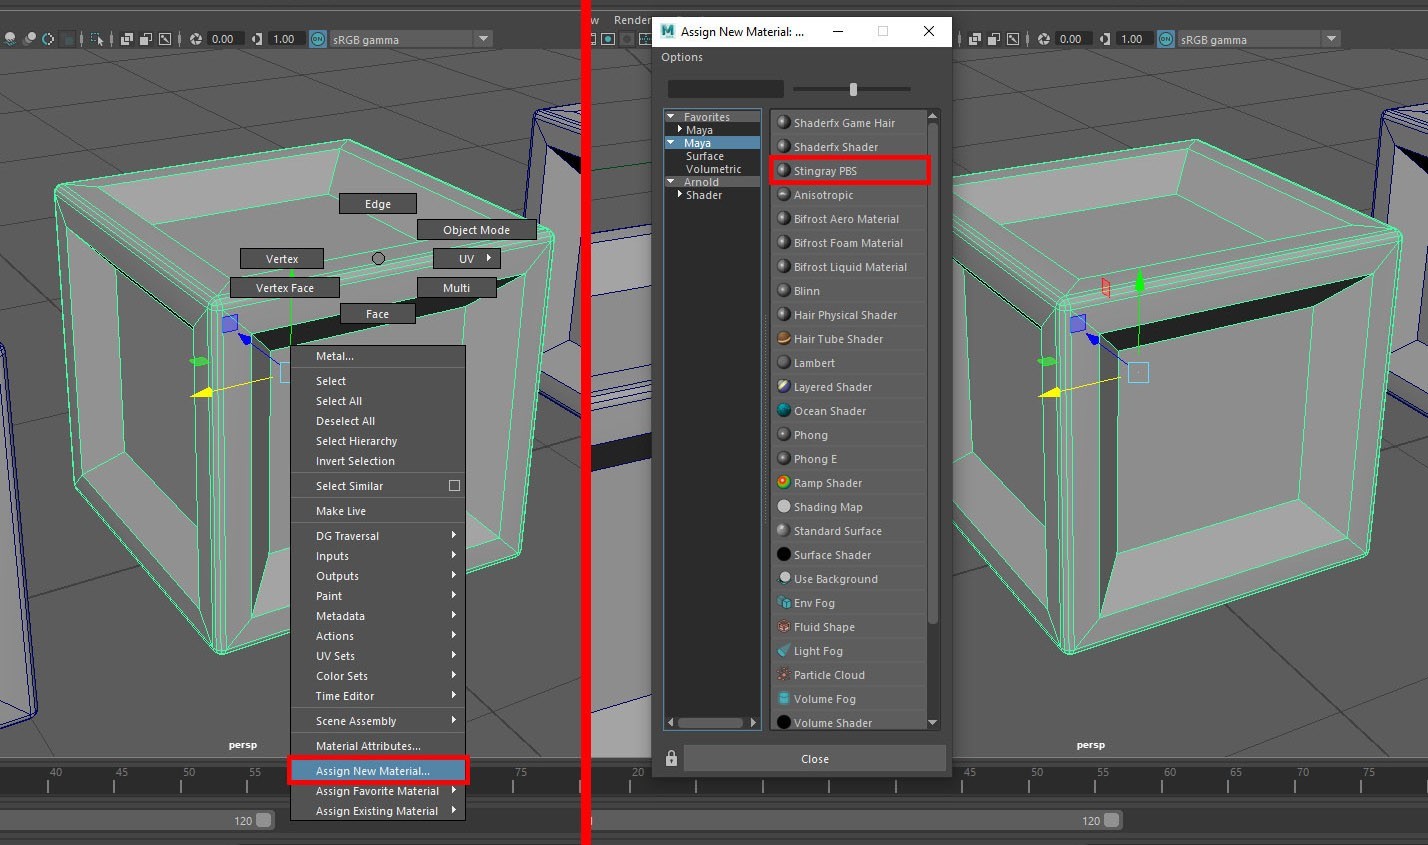Click the search field in material dialog
Screen dimensions: 1428x845
[726, 89]
